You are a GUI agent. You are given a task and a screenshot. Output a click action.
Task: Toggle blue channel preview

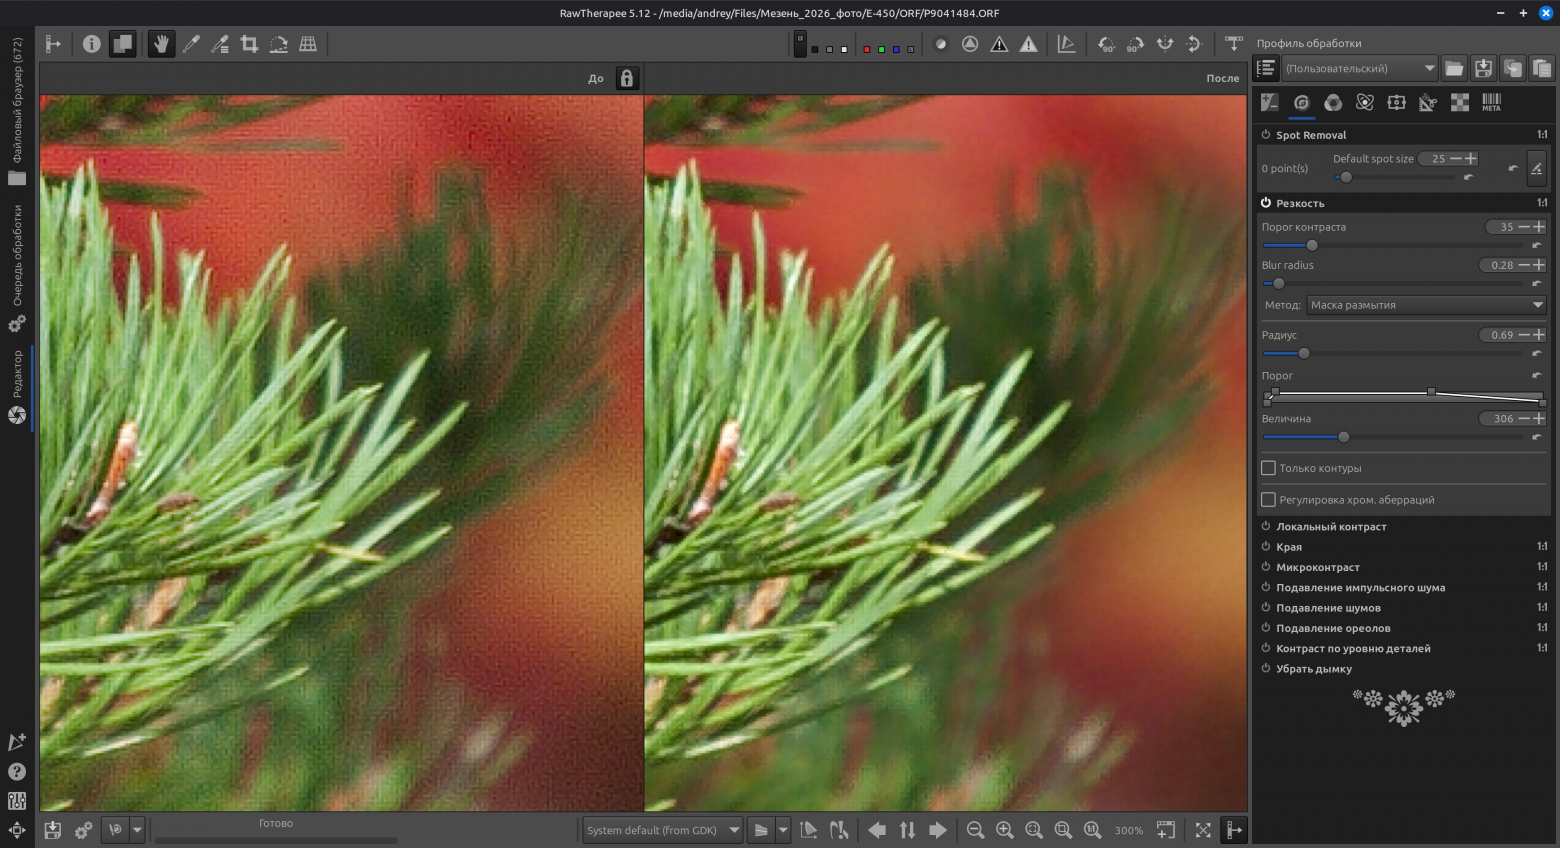896,49
